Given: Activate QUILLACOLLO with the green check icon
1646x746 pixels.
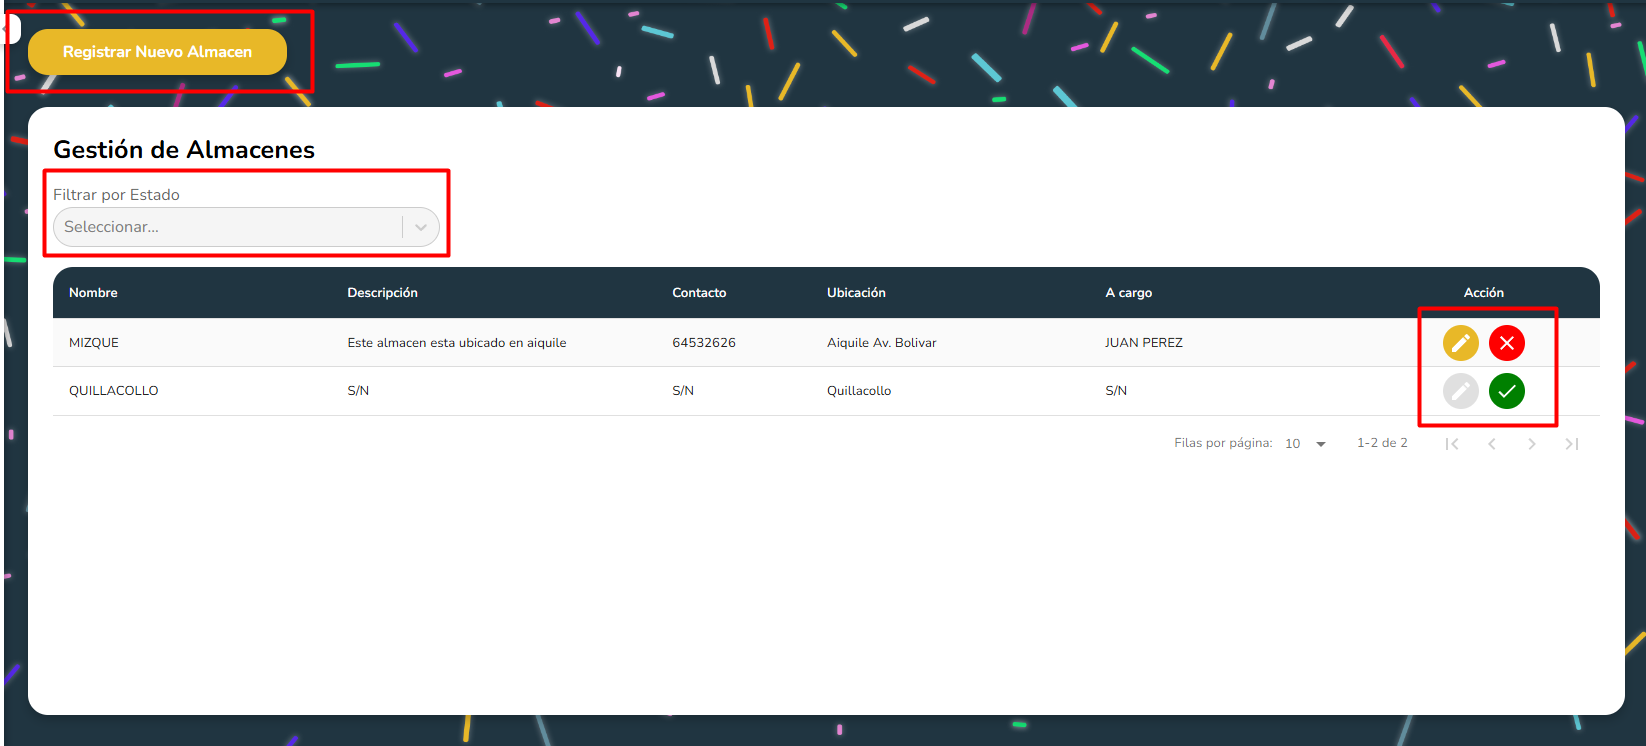Looking at the screenshot, I should coord(1506,391).
